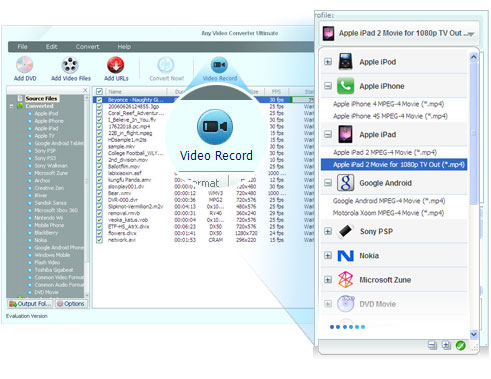The height and width of the screenshot is (379, 491).
Task: Click the add profile icon at panel bottom
Action: [446, 345]
